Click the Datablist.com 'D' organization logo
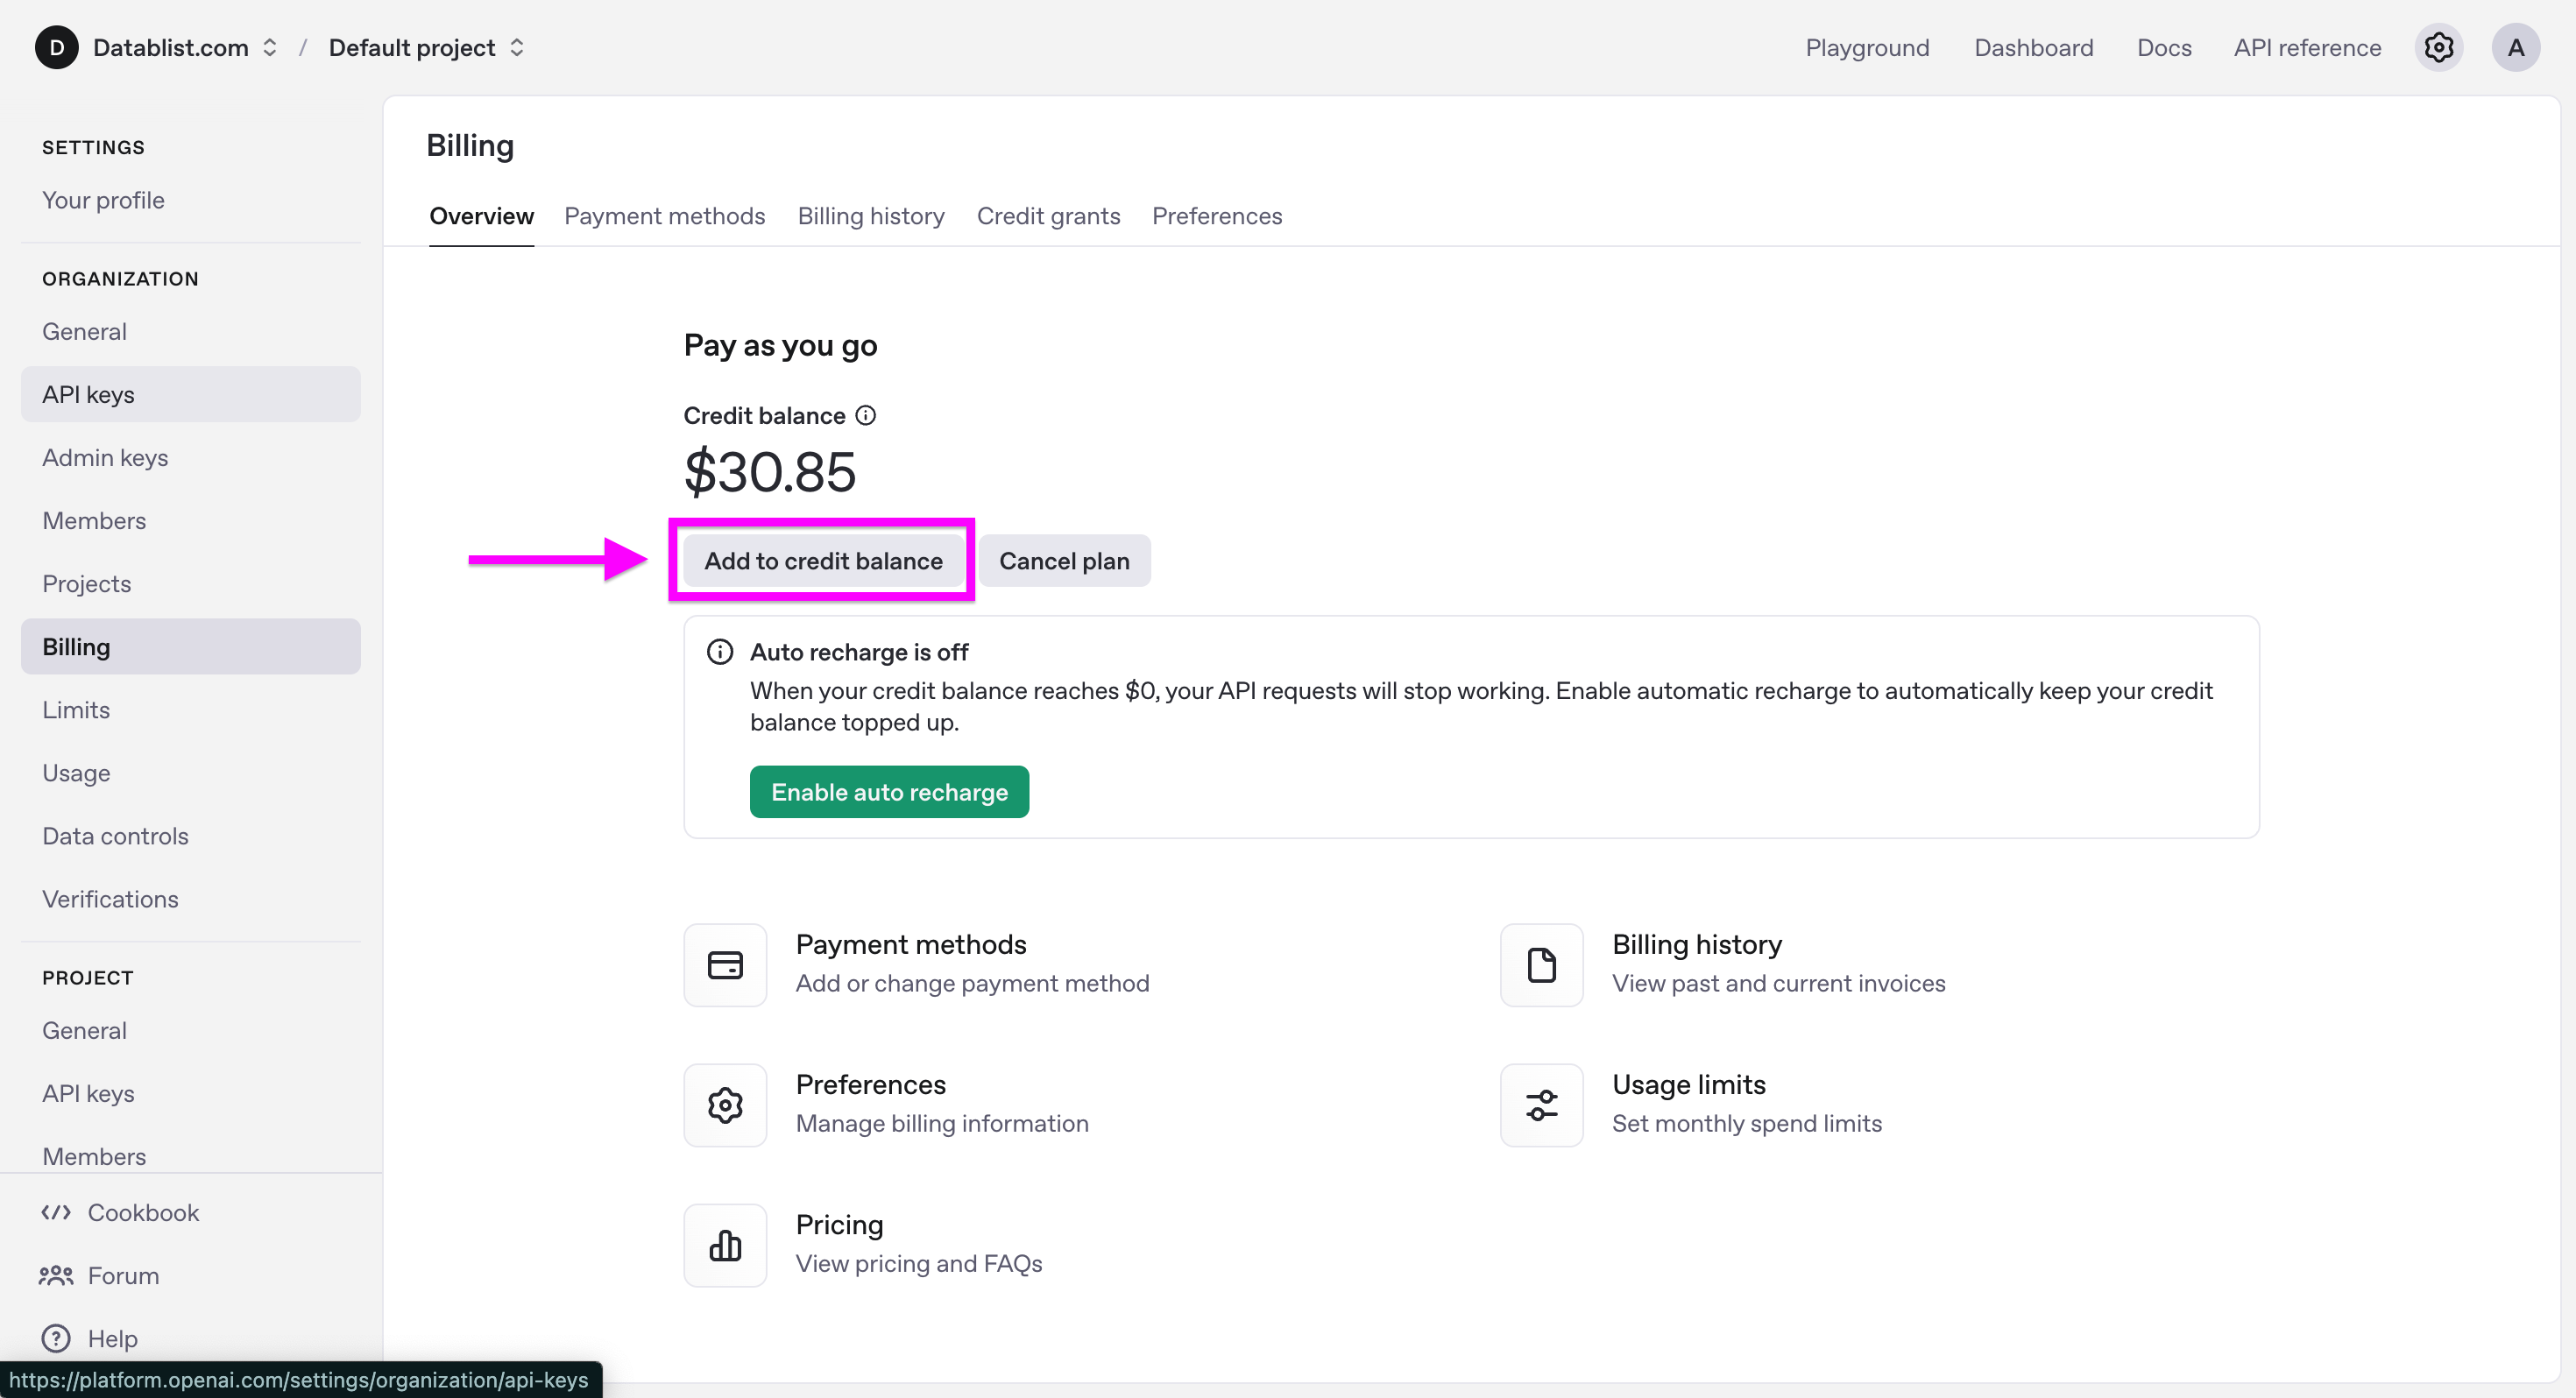Viewport: 2576px width, 1398px height. (x=57, y=48)
